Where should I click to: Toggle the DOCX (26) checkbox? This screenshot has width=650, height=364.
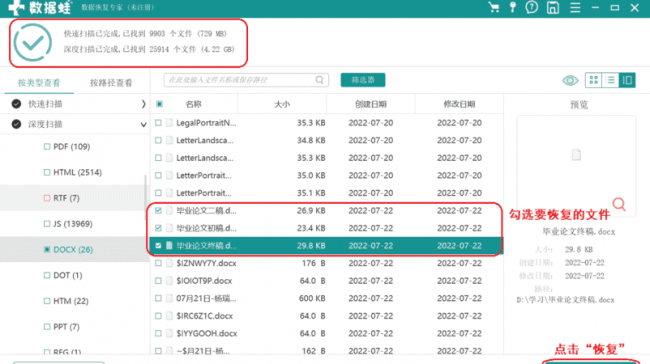tap(47, 250)
